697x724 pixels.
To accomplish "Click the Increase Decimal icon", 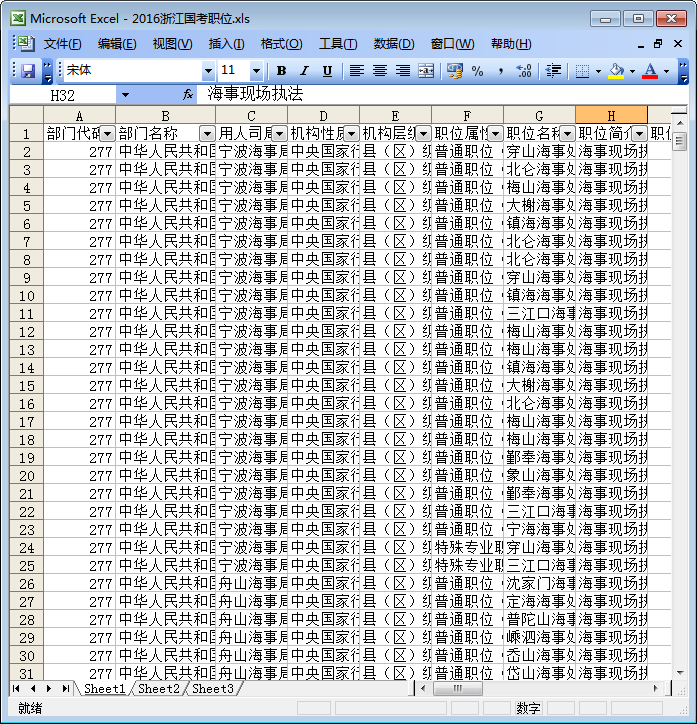I will click(524, 71).
